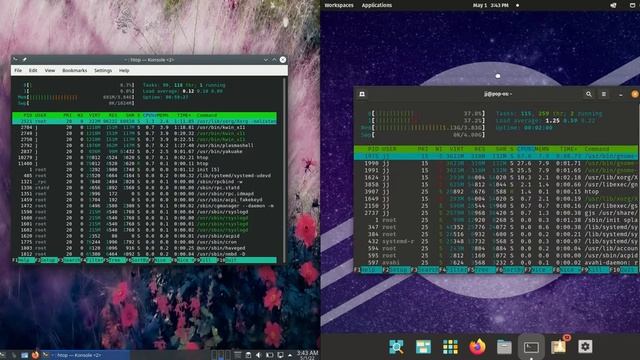Click F1 Help in Konsole htop
The image size is (640, 360).
tap(24, 260)
